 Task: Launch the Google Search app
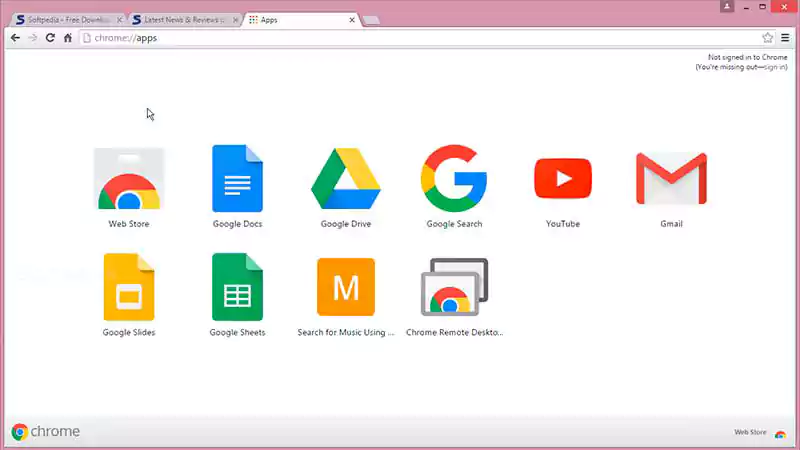click(454, 179)
